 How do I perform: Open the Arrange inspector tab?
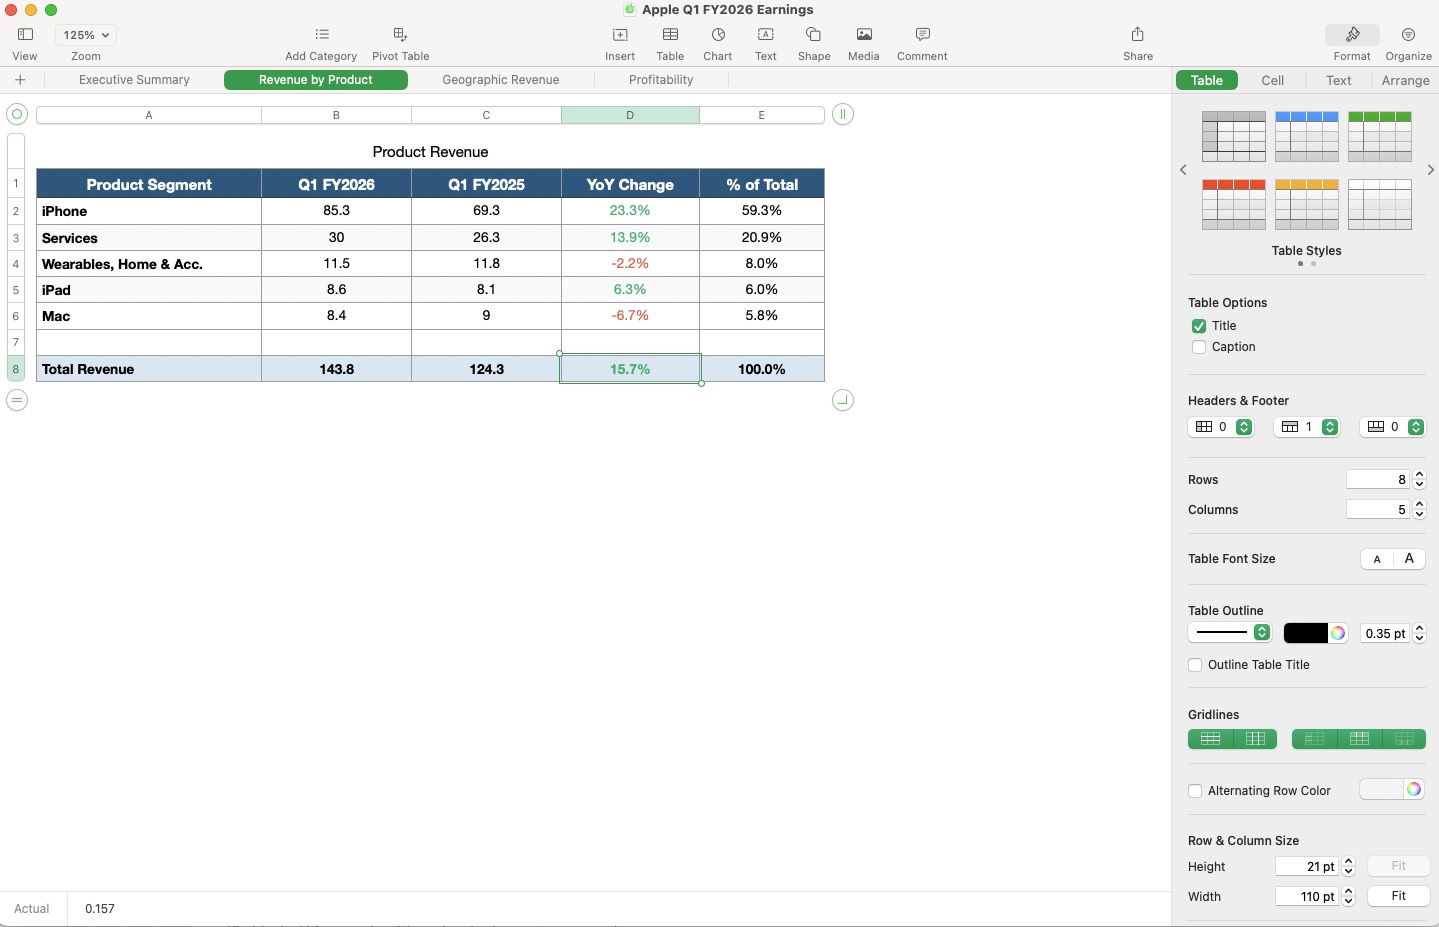point(1405,80)
